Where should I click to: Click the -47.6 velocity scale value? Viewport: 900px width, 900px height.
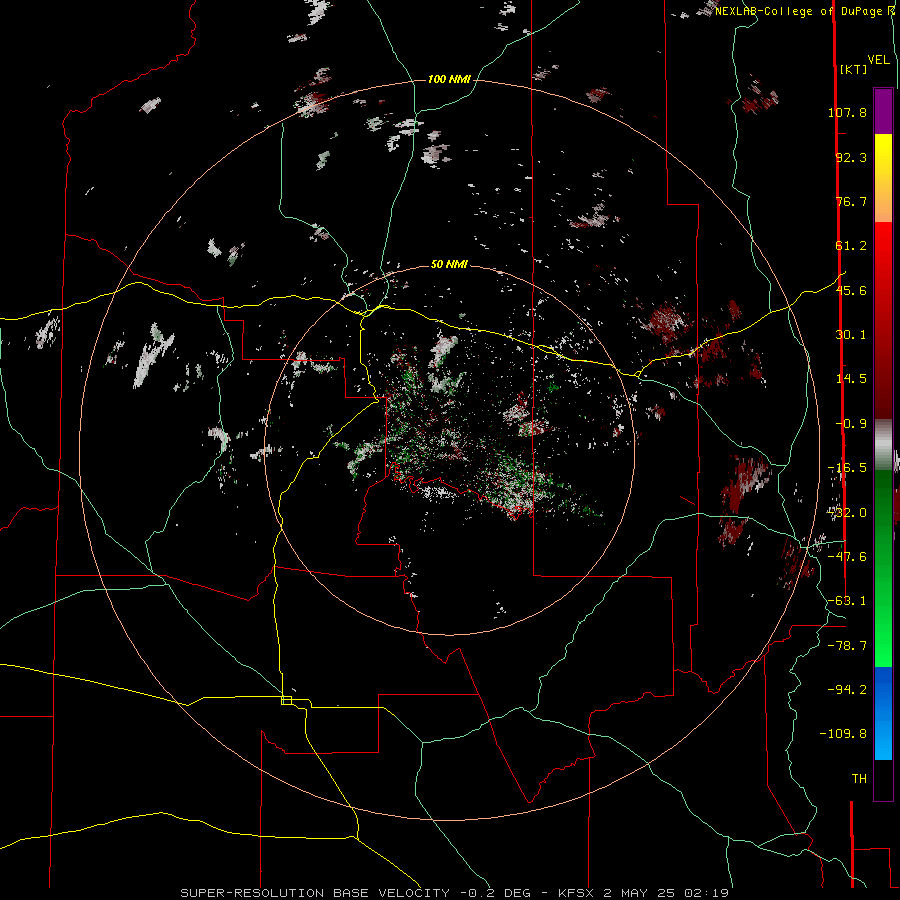tap(847, 557)
